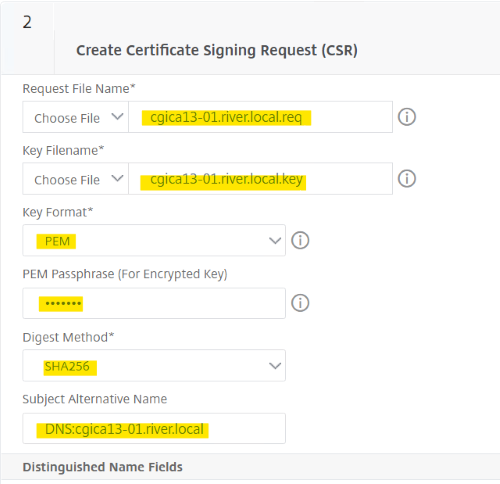The height and width of the screenshot is (484, 500).
Task: Open Choose File dropdown for Key Filename
Action: (75, 179)
